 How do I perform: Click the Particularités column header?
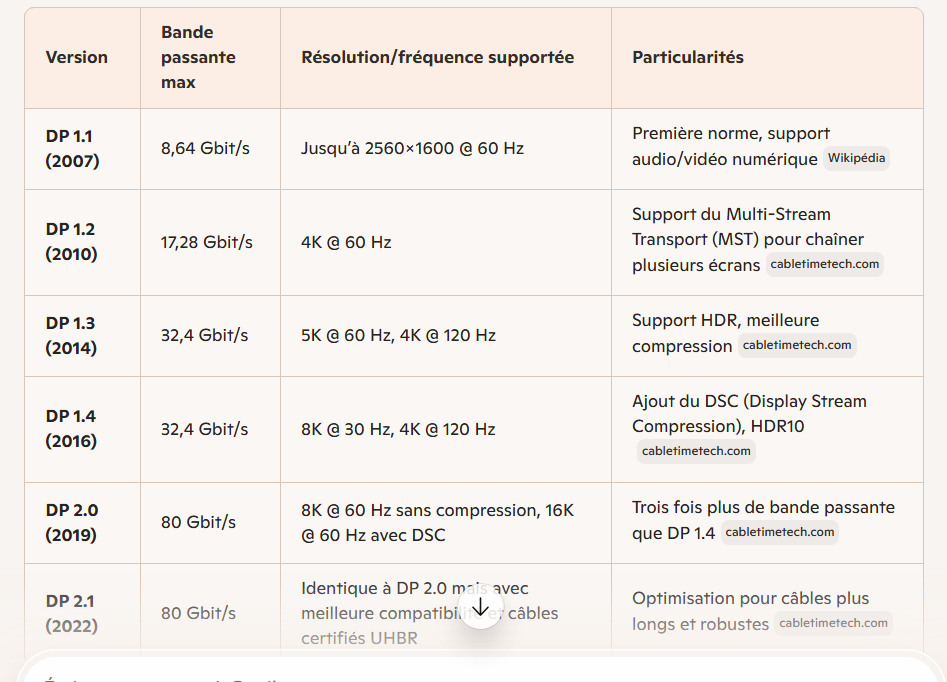[688, 57]
